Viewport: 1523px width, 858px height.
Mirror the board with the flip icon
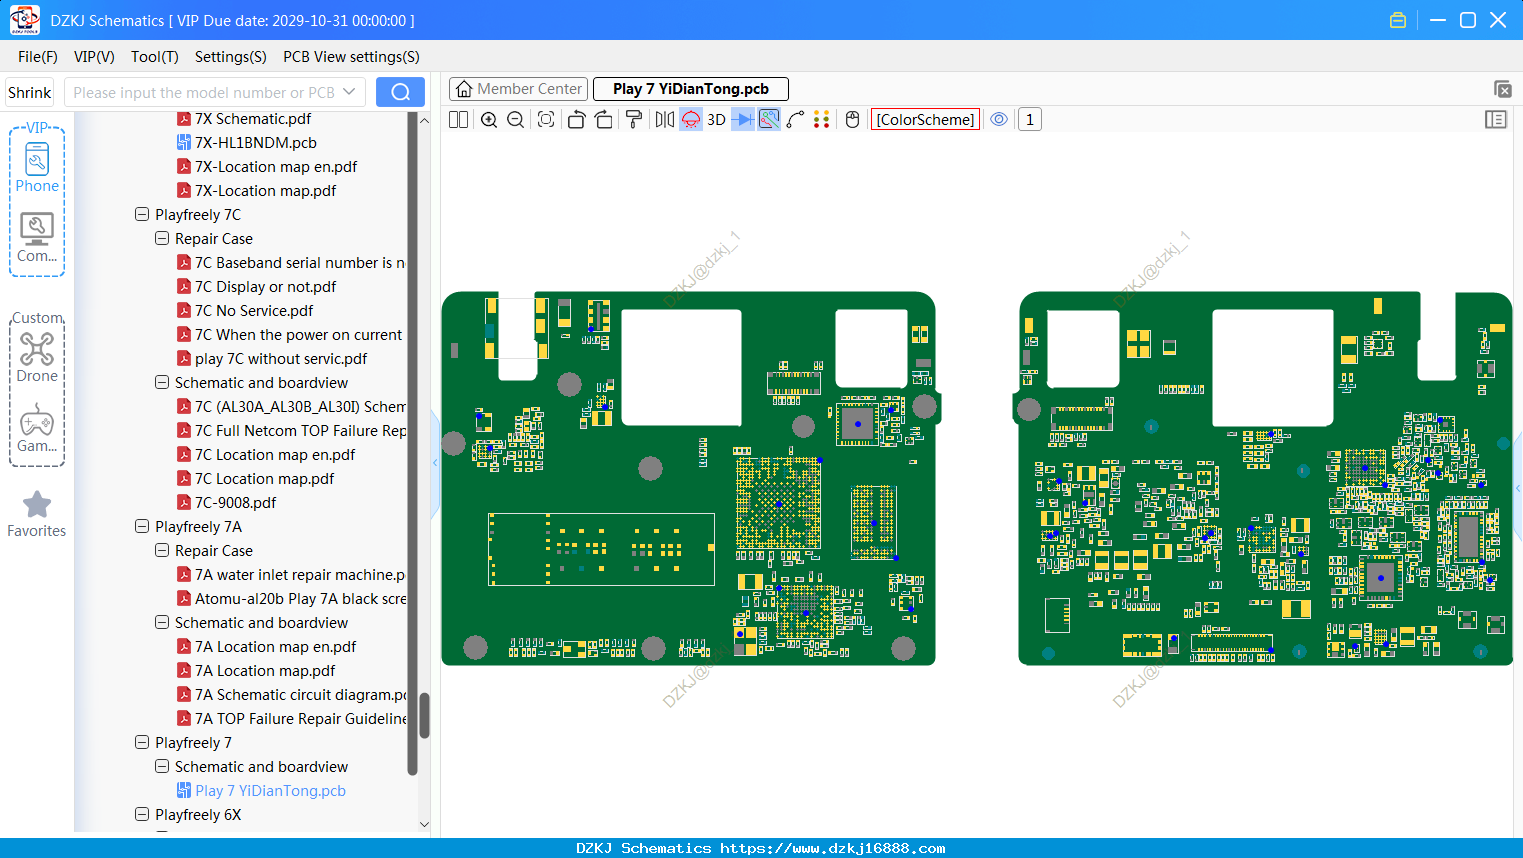665,120
